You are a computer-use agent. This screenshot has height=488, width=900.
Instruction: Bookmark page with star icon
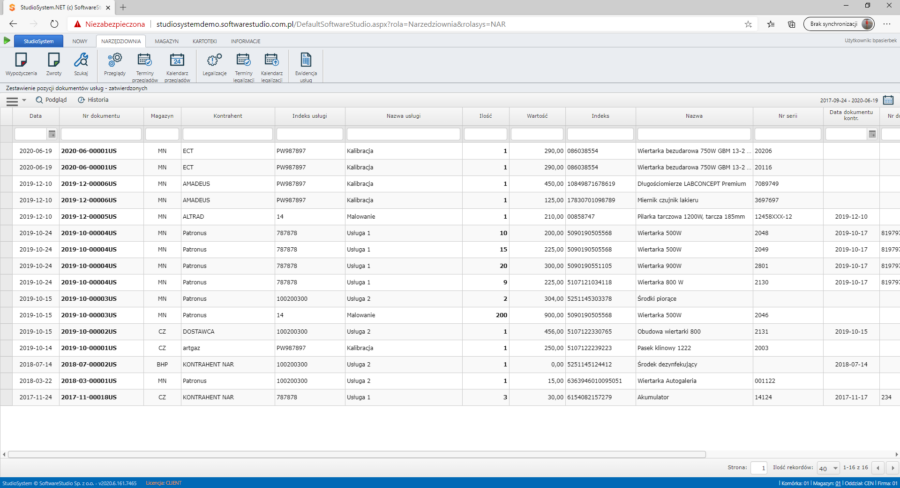coord(748,24)
